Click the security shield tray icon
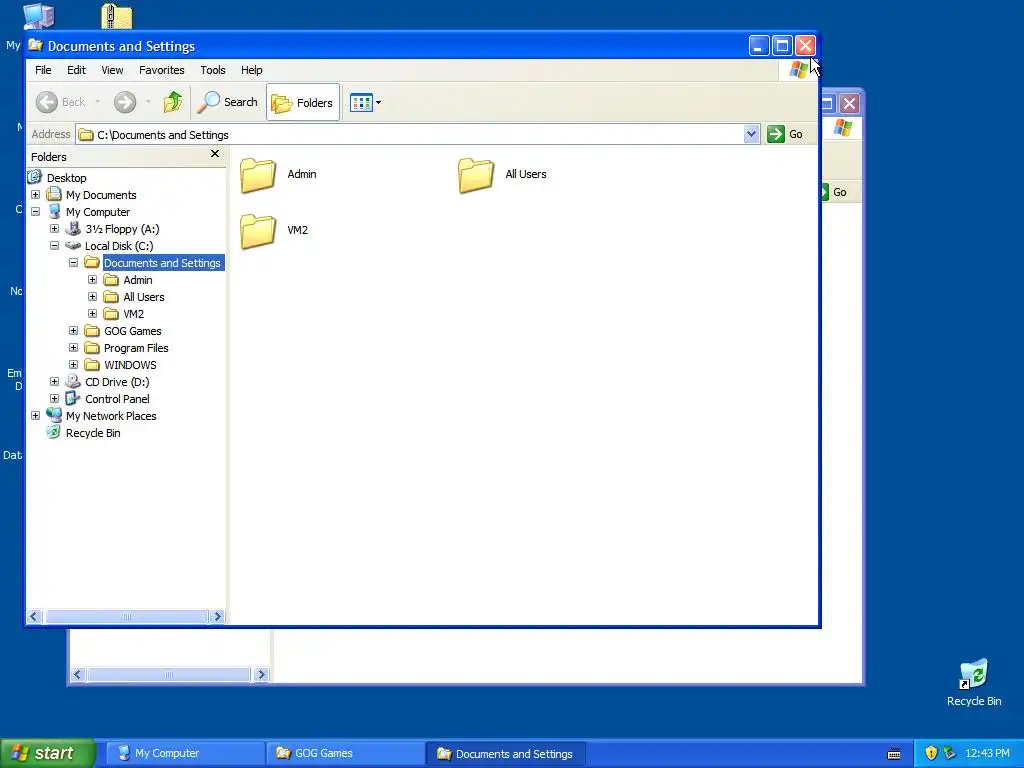 coord(931,753)
